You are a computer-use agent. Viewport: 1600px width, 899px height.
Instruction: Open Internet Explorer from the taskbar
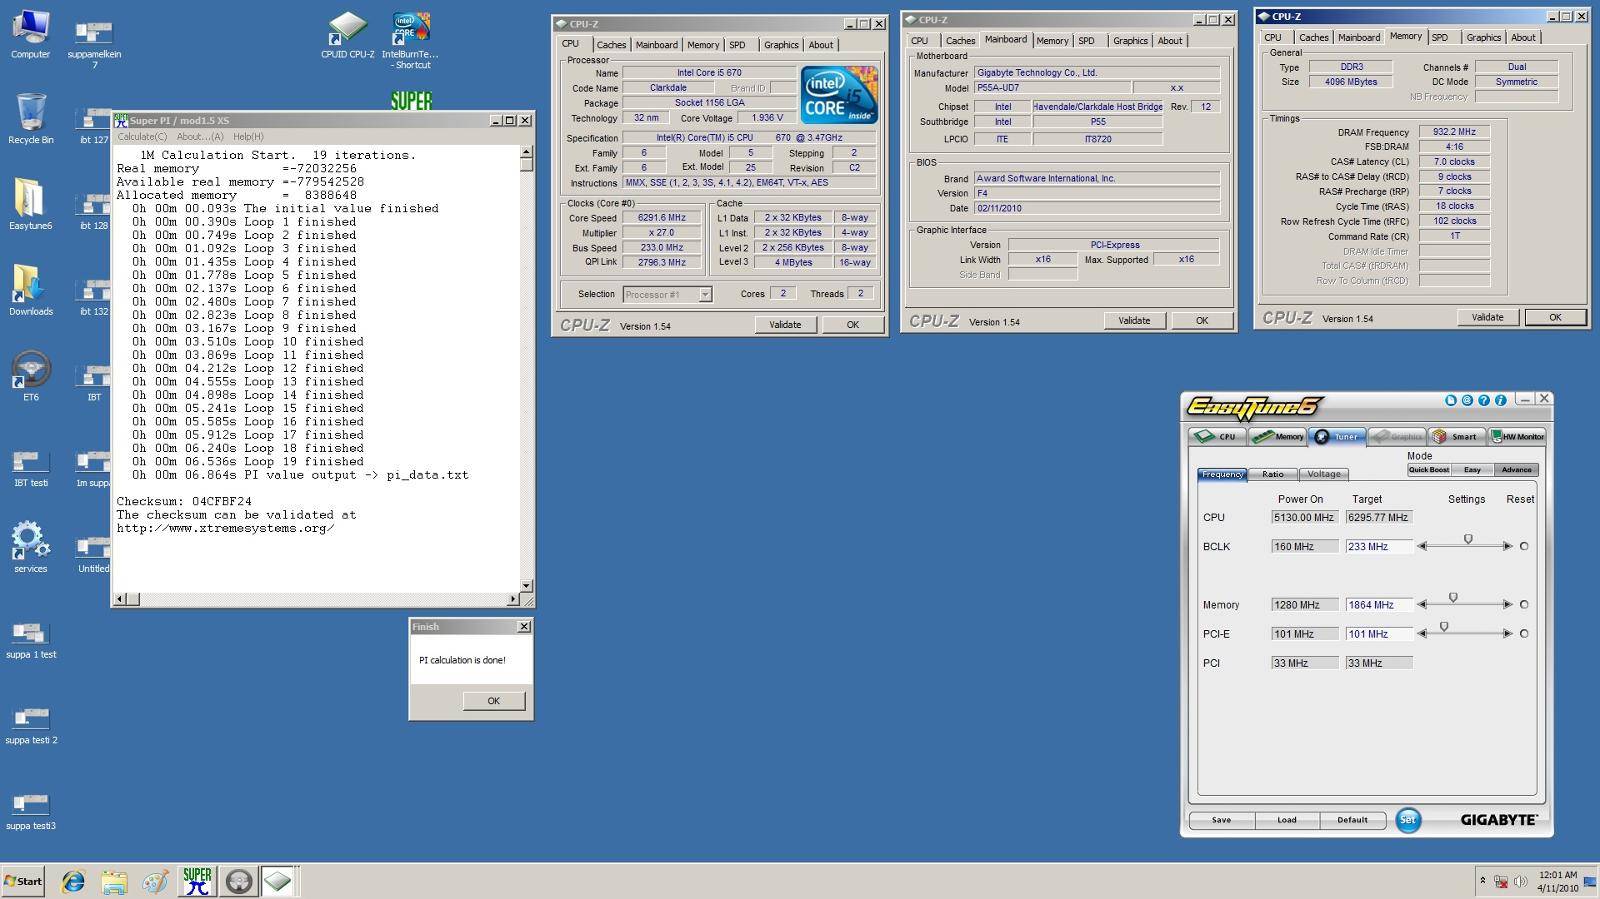pos(73,881)
